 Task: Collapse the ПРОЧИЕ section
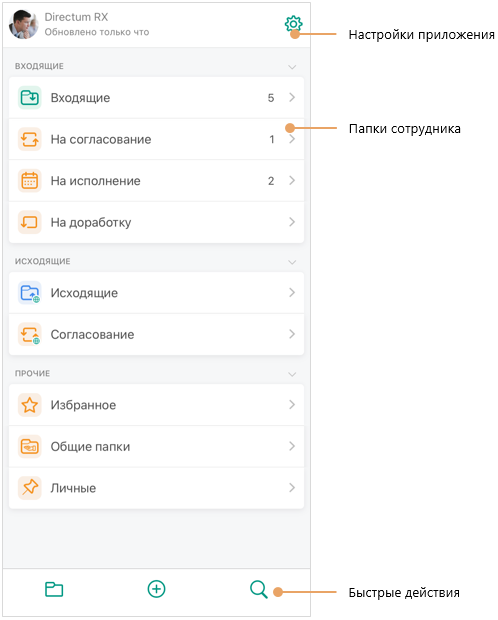pos(292,374)
